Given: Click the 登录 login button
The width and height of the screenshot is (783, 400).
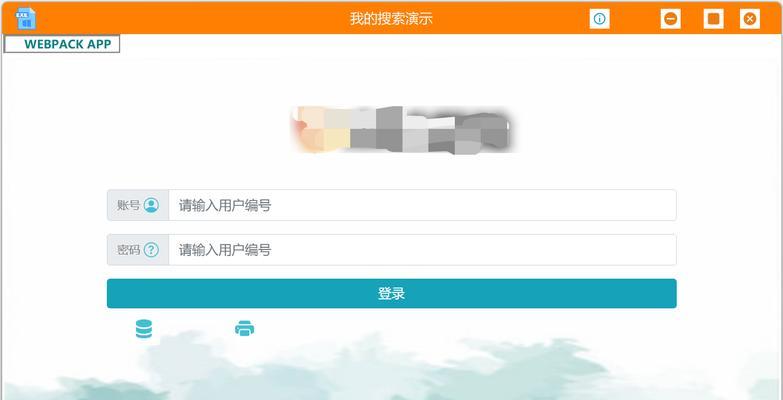Looking at the screenshot, I should click(x=392, y=294).
